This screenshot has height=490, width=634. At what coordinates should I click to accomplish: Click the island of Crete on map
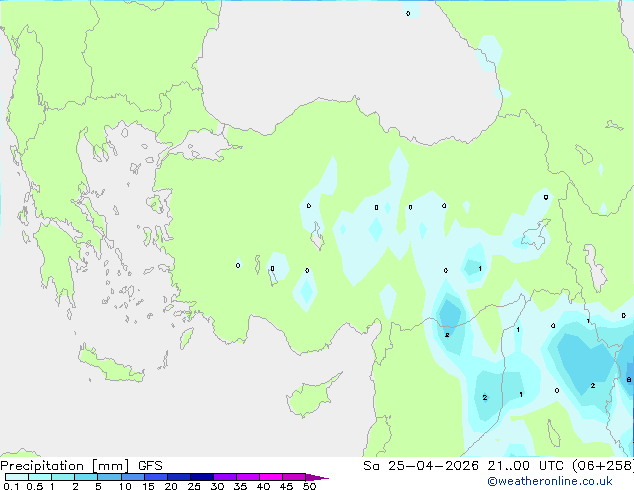(x=109, y=366)
